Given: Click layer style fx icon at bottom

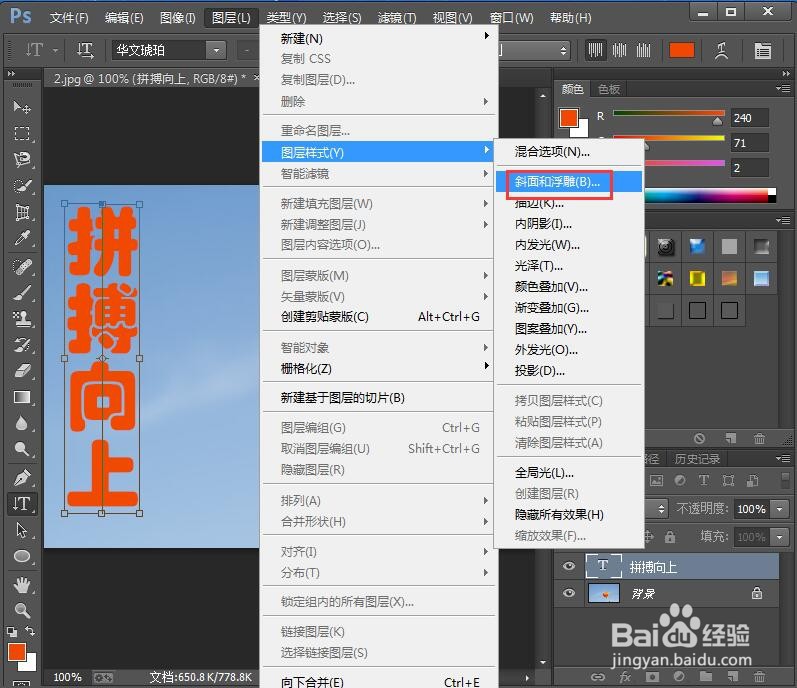Looking at the screenshot, I should (625, 677).
